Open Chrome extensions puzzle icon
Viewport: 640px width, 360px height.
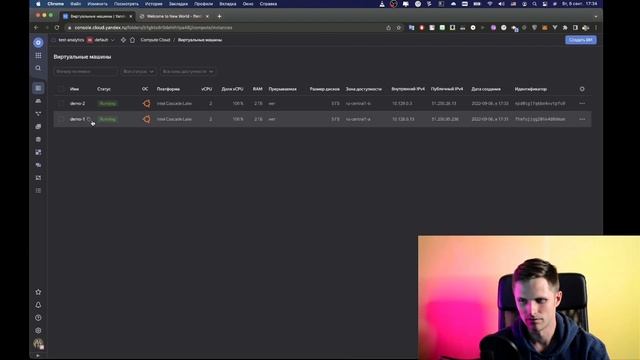pos(565,28)
